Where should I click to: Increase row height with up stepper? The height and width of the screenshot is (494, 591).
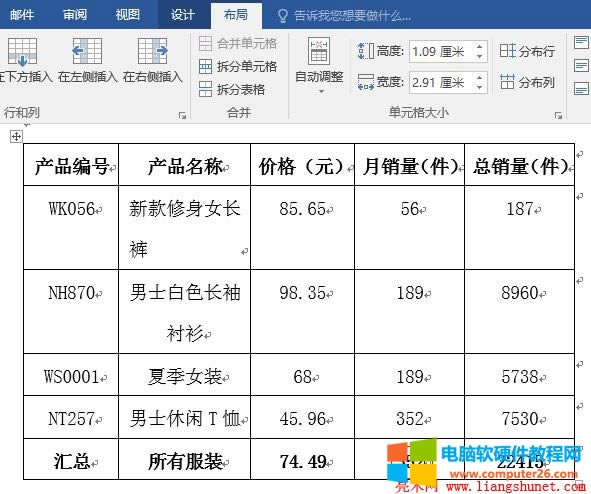coord(479,47)
